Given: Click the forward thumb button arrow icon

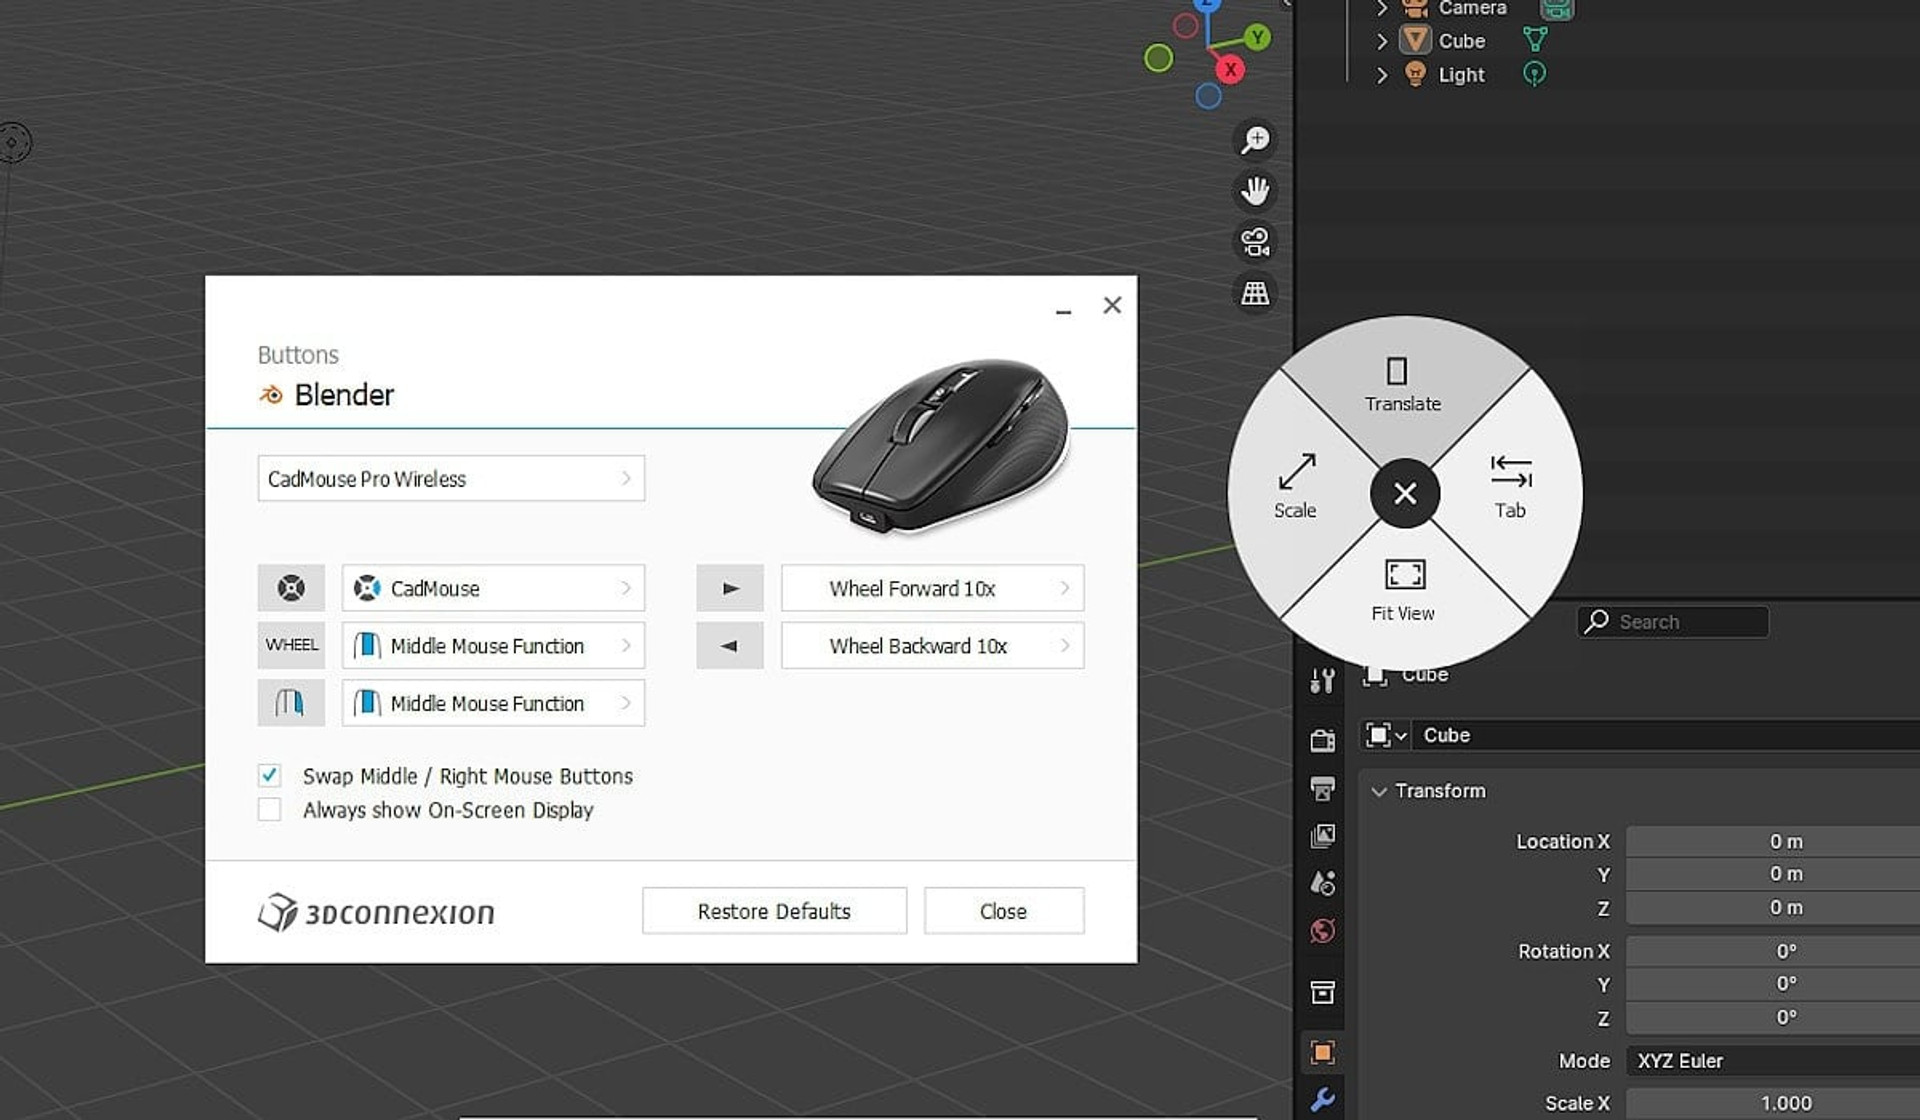Looking at the screenshot, I should point(730,588).
